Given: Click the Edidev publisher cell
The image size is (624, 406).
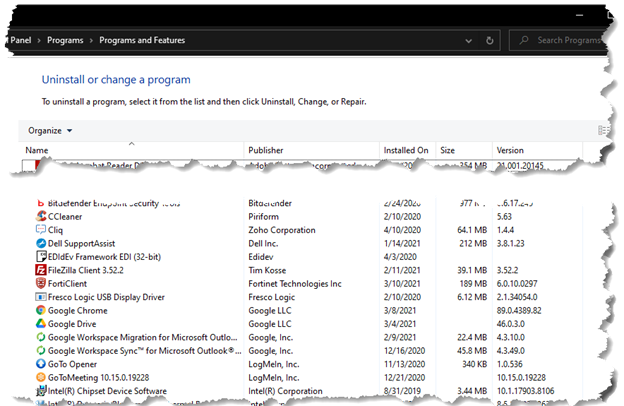Looking at the screenshot, I should [261, 257].
